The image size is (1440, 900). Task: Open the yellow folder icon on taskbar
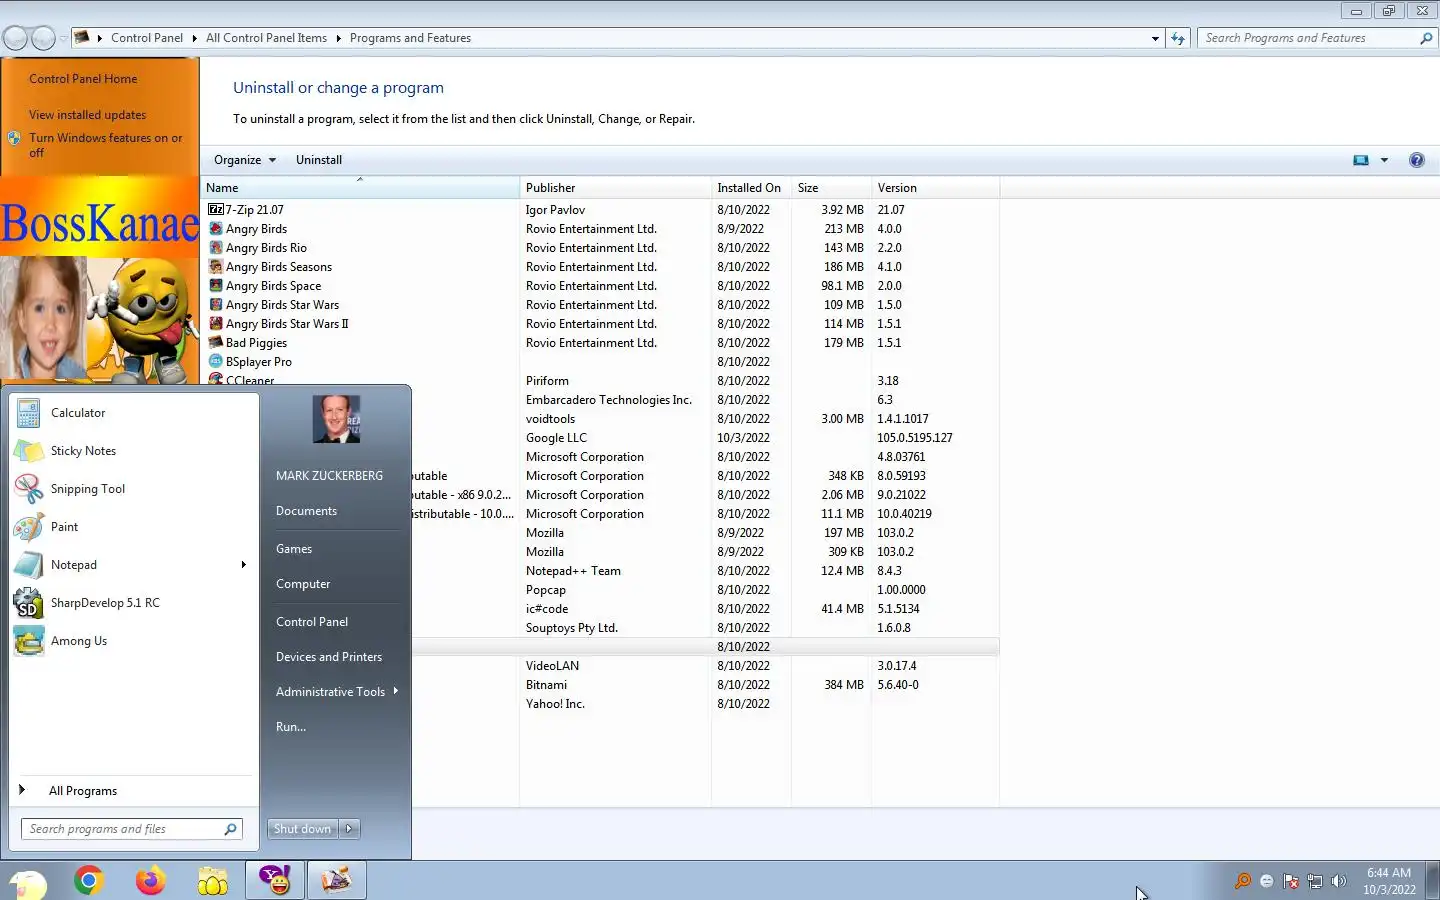tap(213, 880)
